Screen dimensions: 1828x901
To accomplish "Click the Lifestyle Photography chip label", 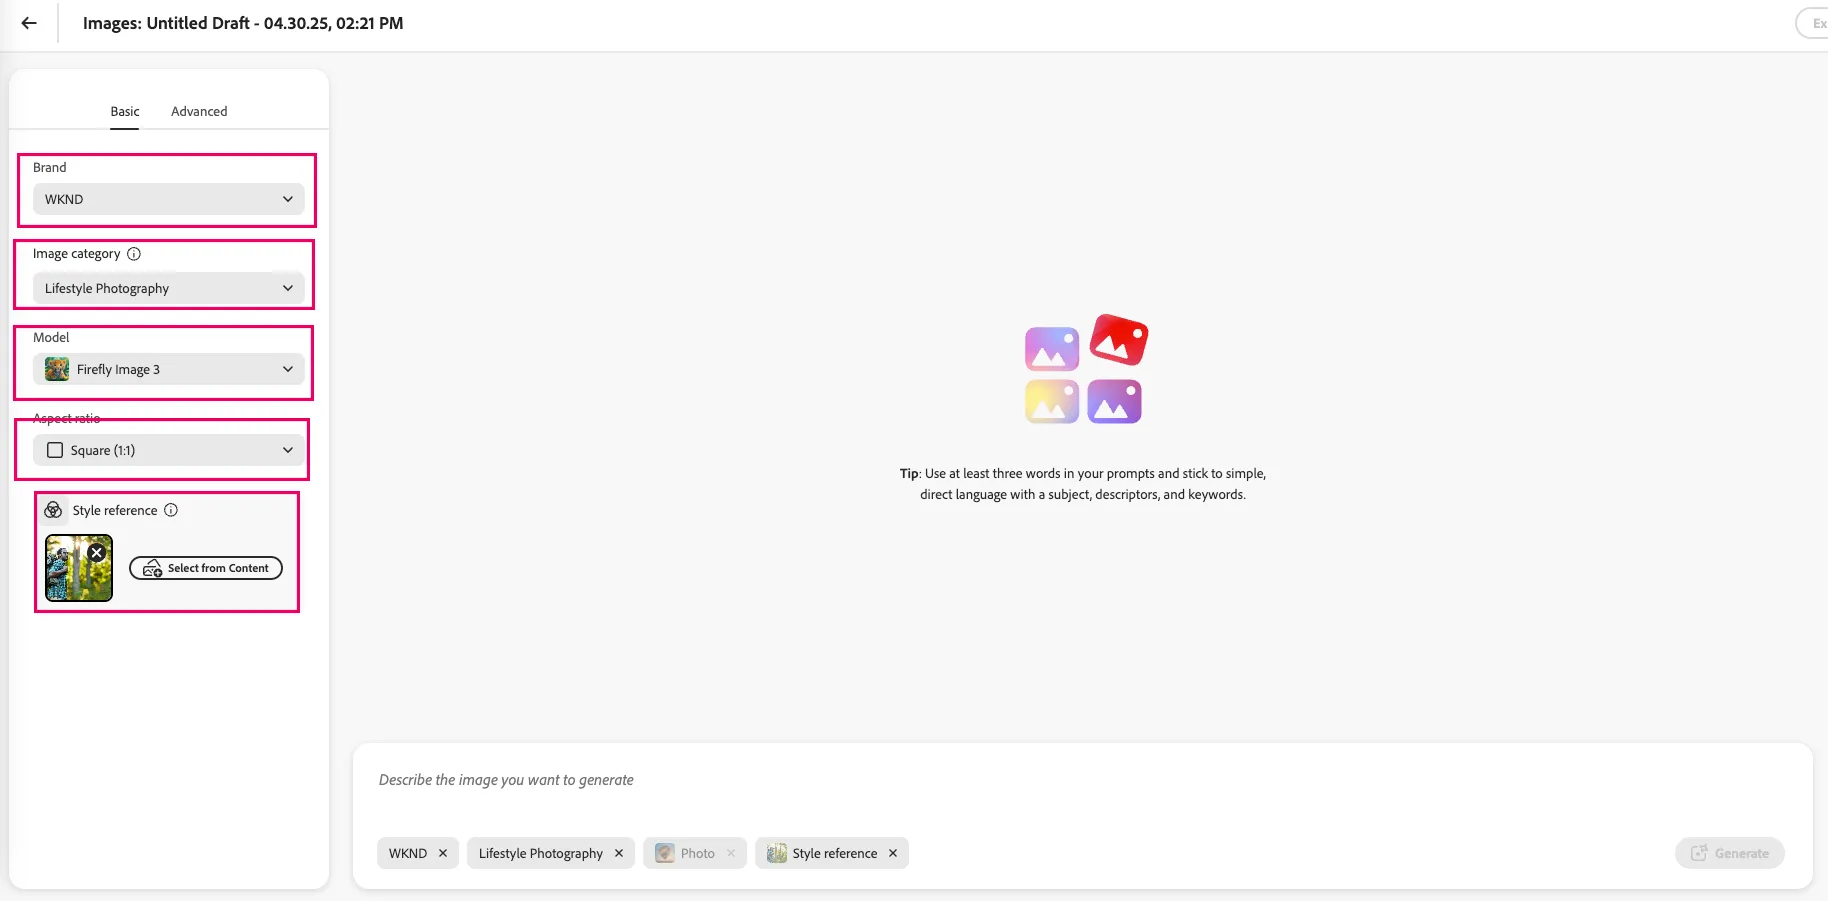I will (x=541, y=853).
